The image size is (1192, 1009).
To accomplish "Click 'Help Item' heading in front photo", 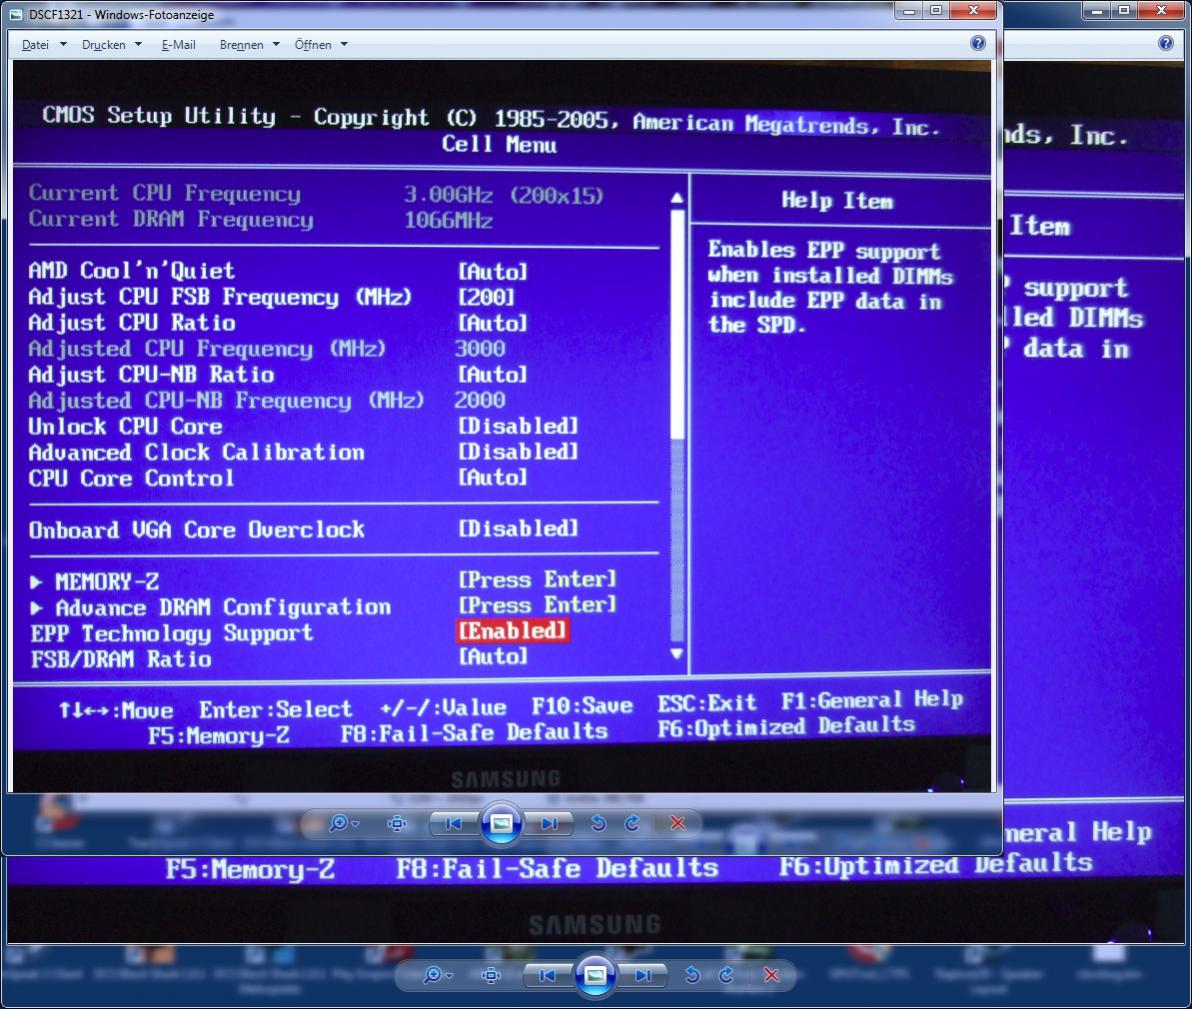I will (838, 201).
